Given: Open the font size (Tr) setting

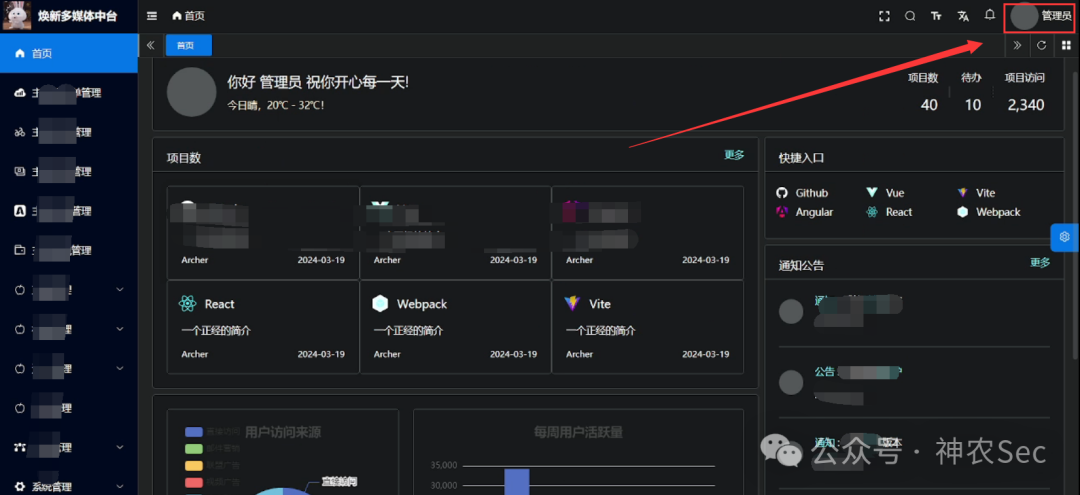Looking at the screenshot, I should [x=936, y=16].
